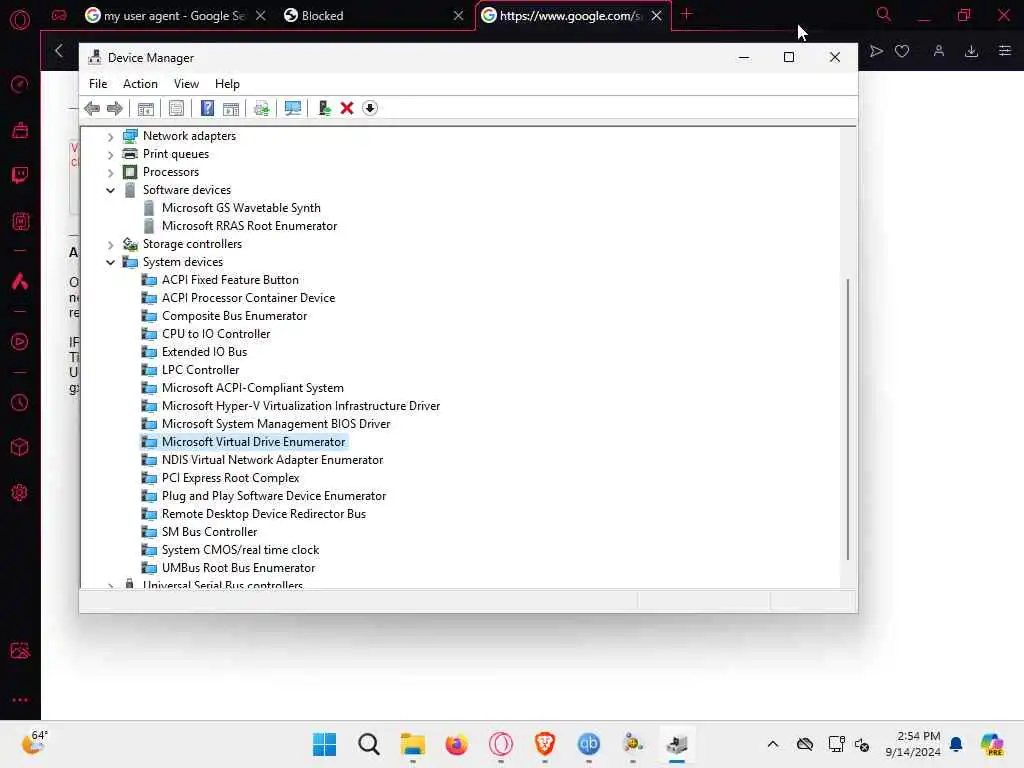This screenshot has width=1024, height=768.
Task: Open the View menu
Action: tap(186, 84)
